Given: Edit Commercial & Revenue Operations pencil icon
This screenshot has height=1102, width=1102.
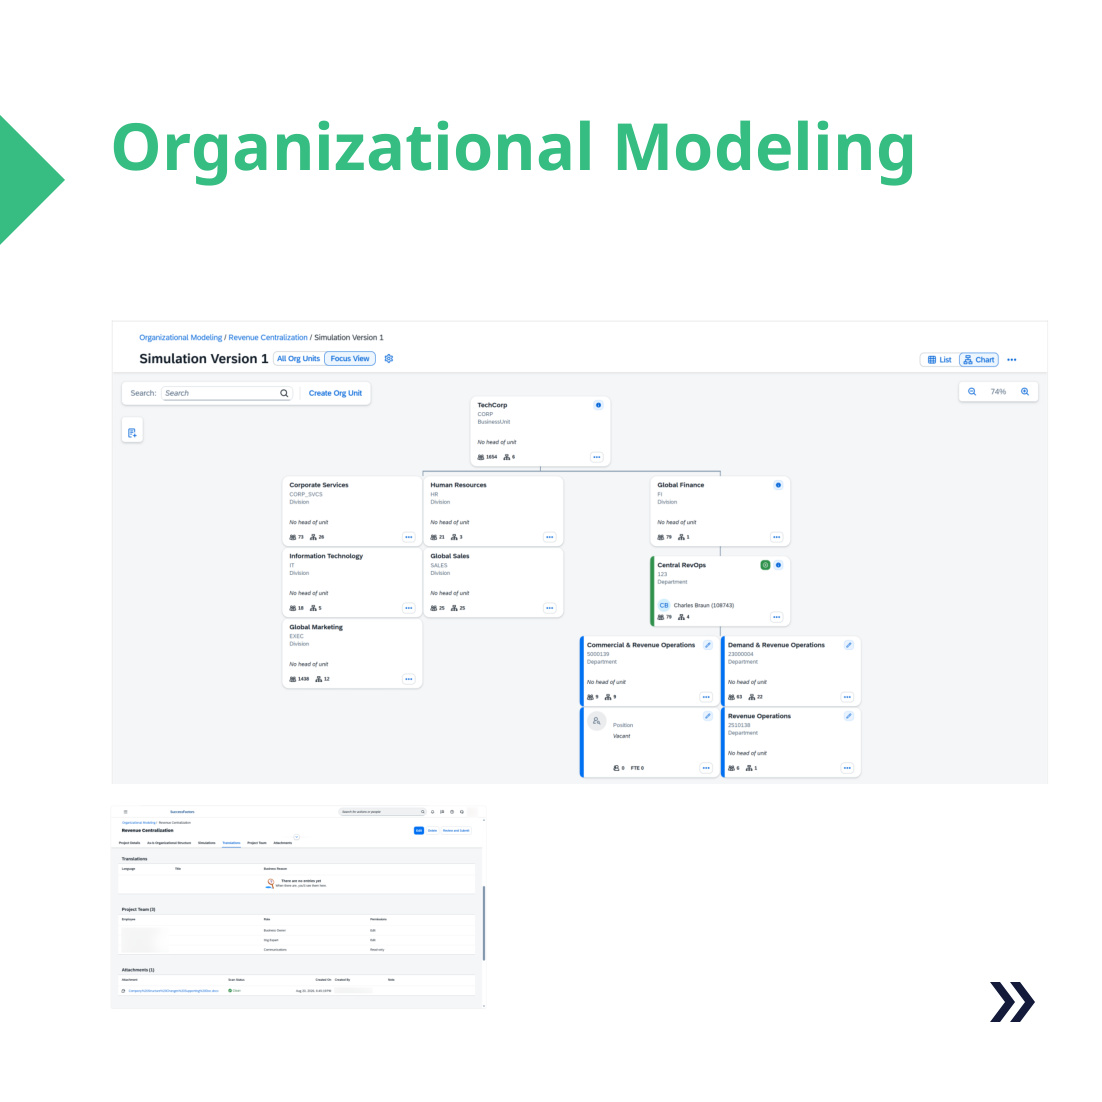Looking at the screenshot, I should pyautogui.click(x=708, y=645).
